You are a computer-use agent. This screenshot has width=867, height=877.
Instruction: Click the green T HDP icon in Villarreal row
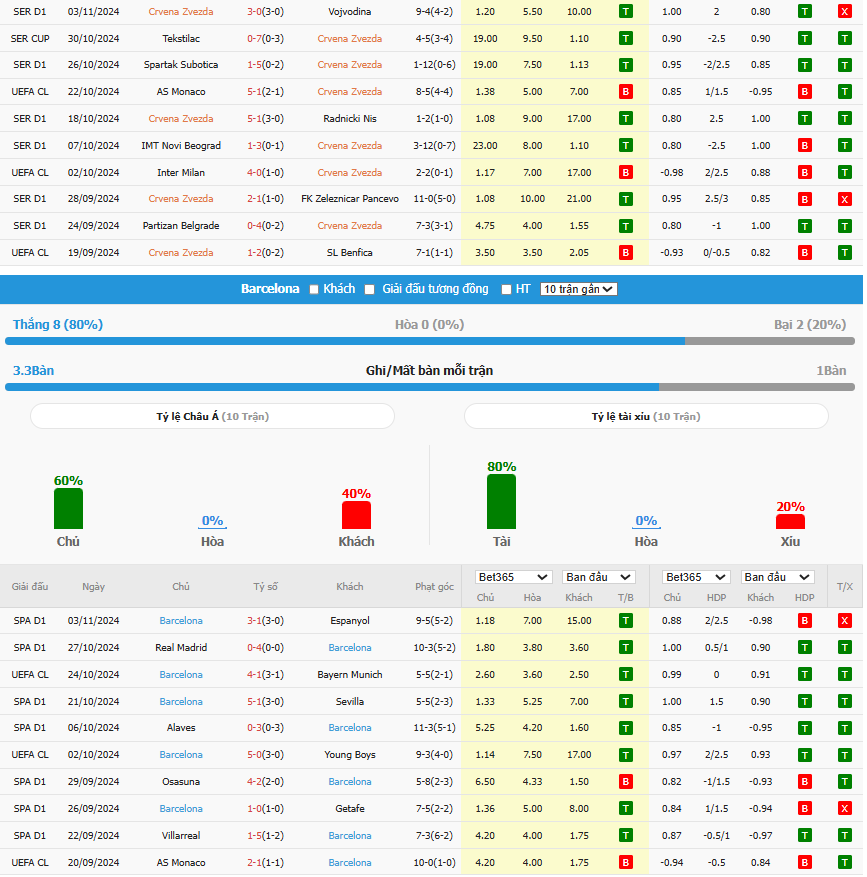[x=804, y=836]
